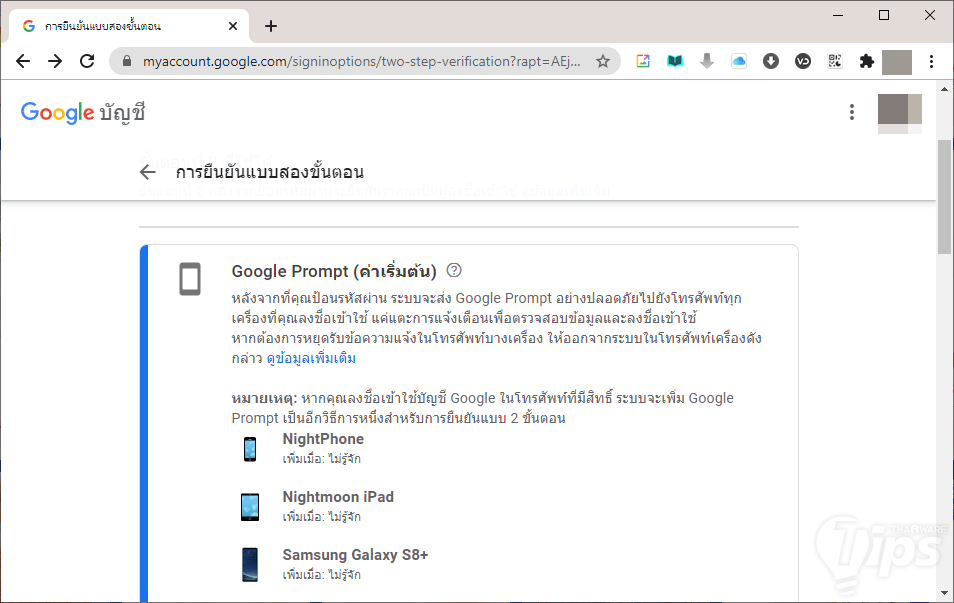The width and height of the screenshot is (954, 603).
Task: Go back using browser back arrow
Action: tap(23, 61)
